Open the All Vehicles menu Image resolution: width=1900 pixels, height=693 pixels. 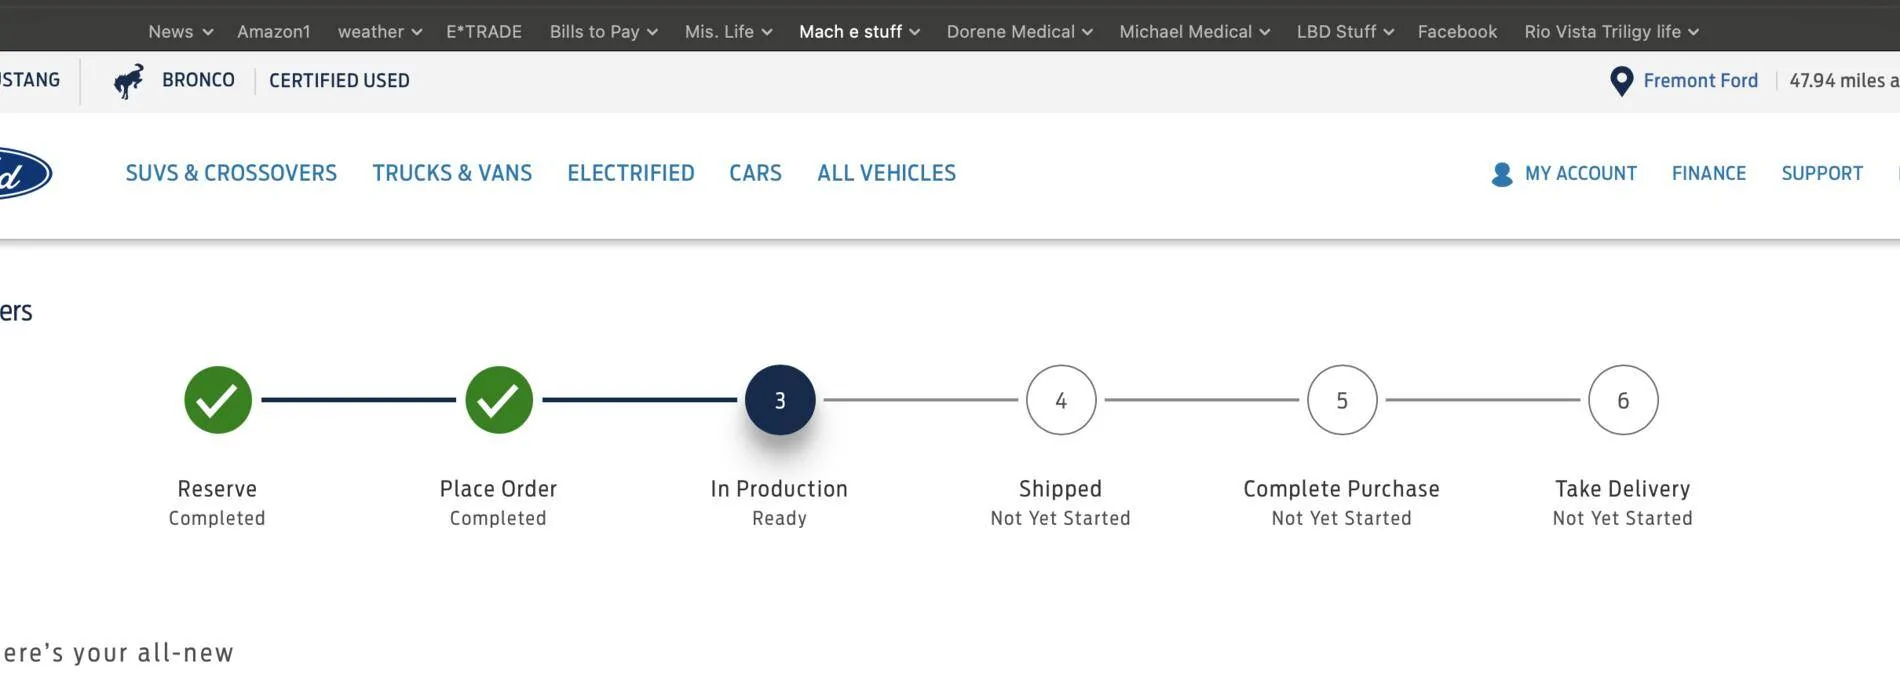click(x=886, y=173)
